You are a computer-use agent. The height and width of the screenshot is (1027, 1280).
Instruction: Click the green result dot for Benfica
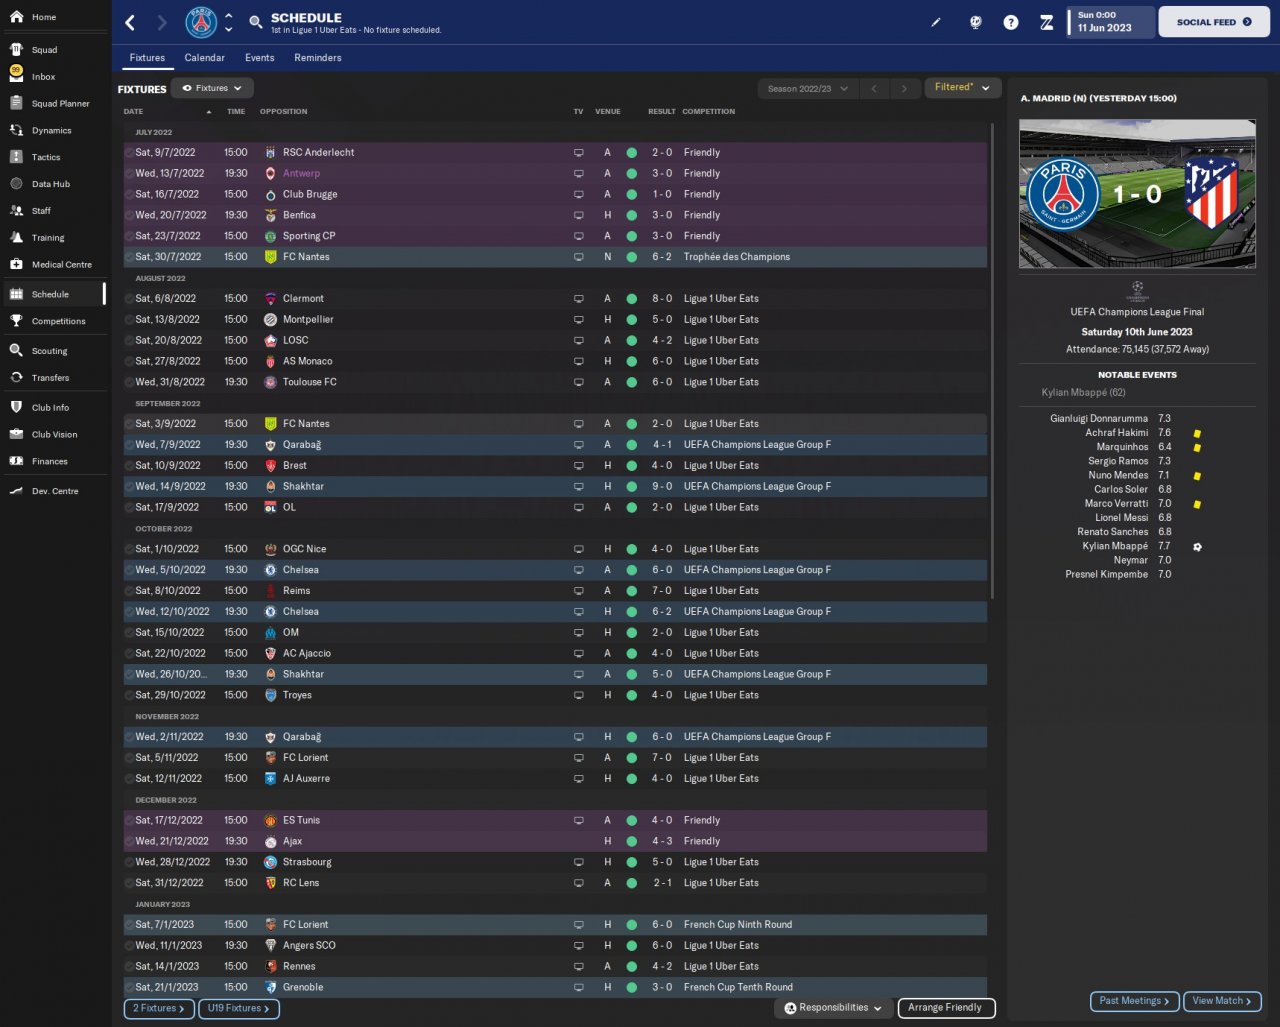click(x=631, y=216)
